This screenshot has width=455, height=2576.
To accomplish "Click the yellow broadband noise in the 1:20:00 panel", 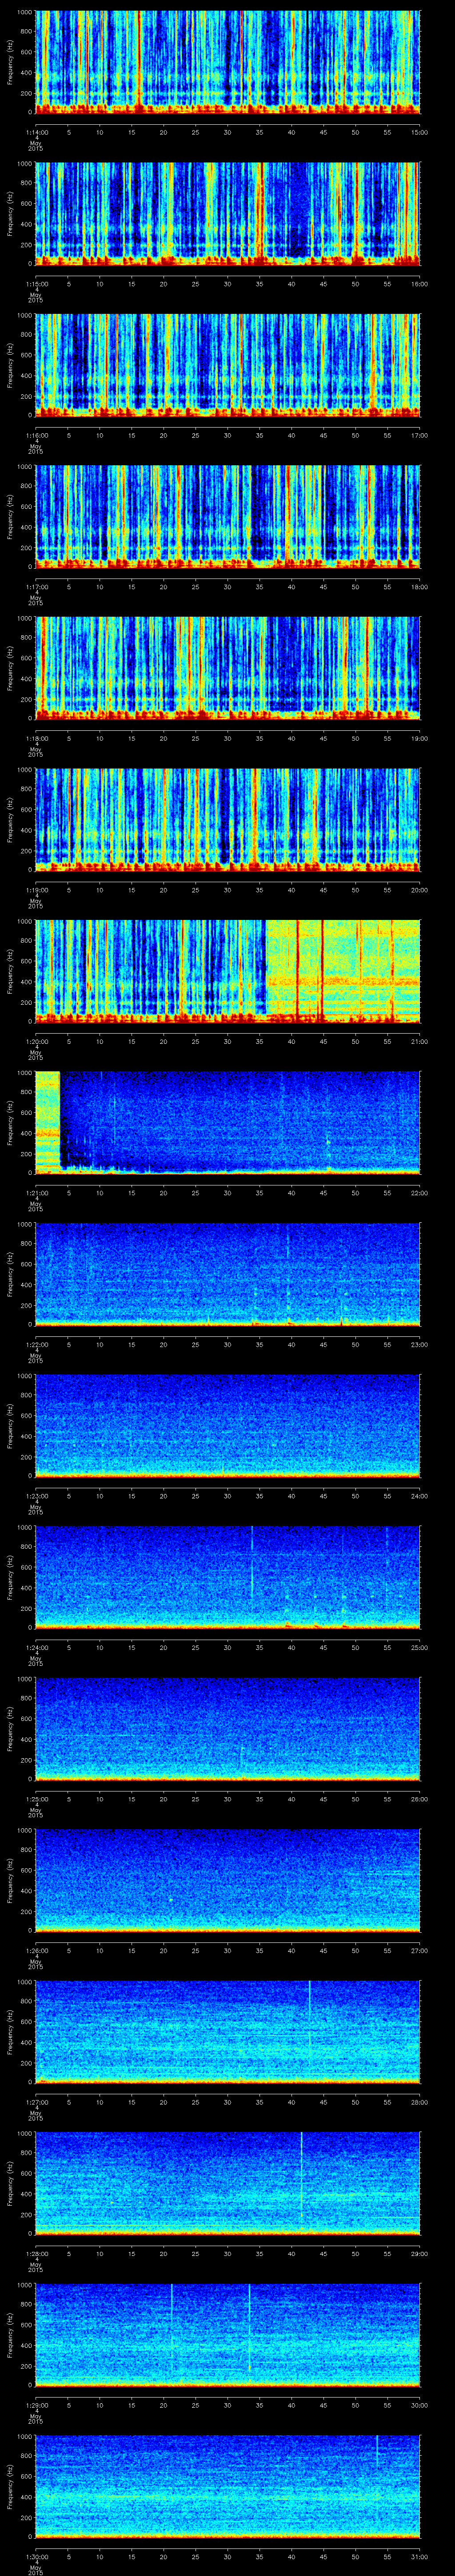I will (342, 970).
